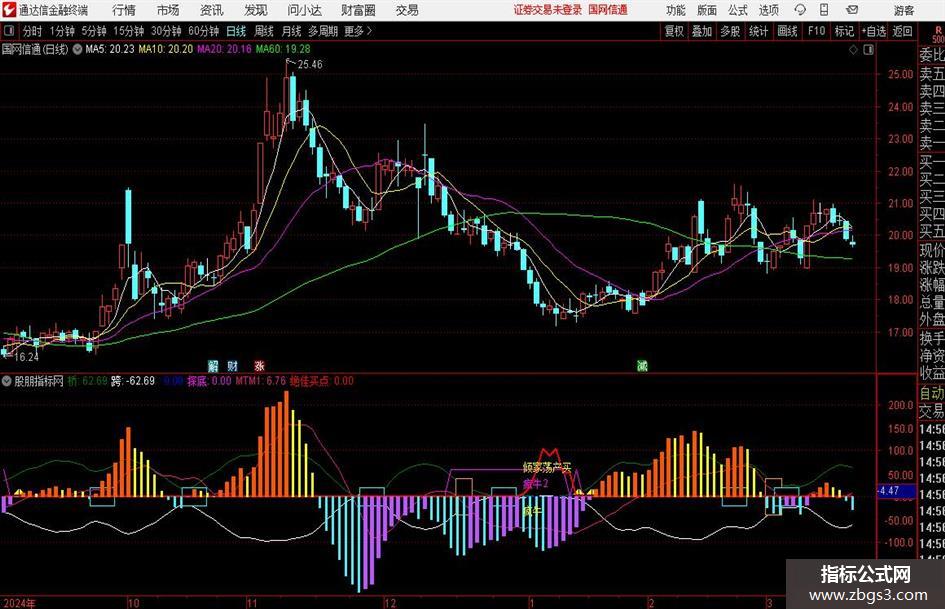
Task: Click the 现价 label in right panel
Action: click(932, 251)
